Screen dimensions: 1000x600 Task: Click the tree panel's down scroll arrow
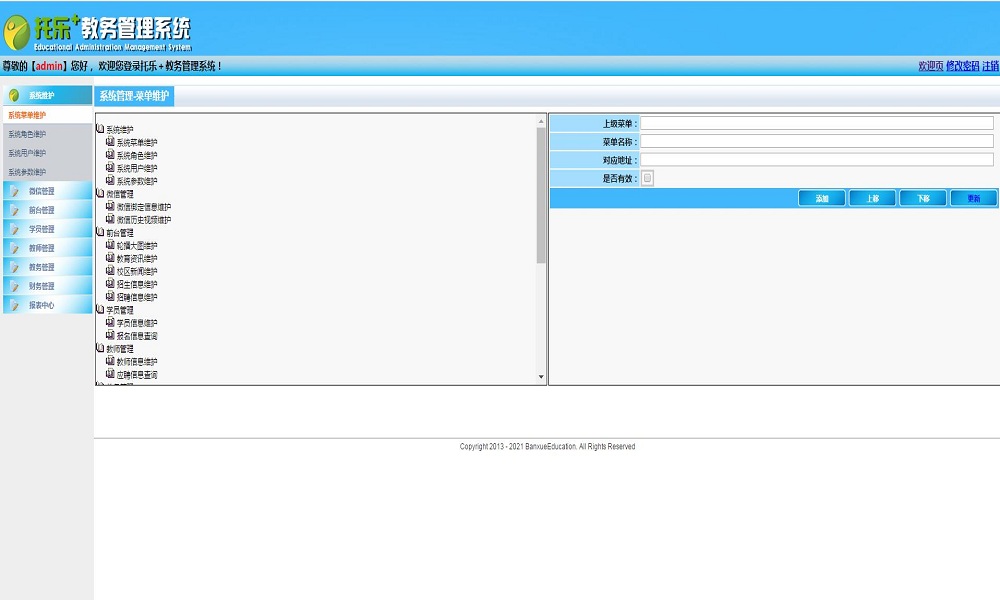point(542,377)
